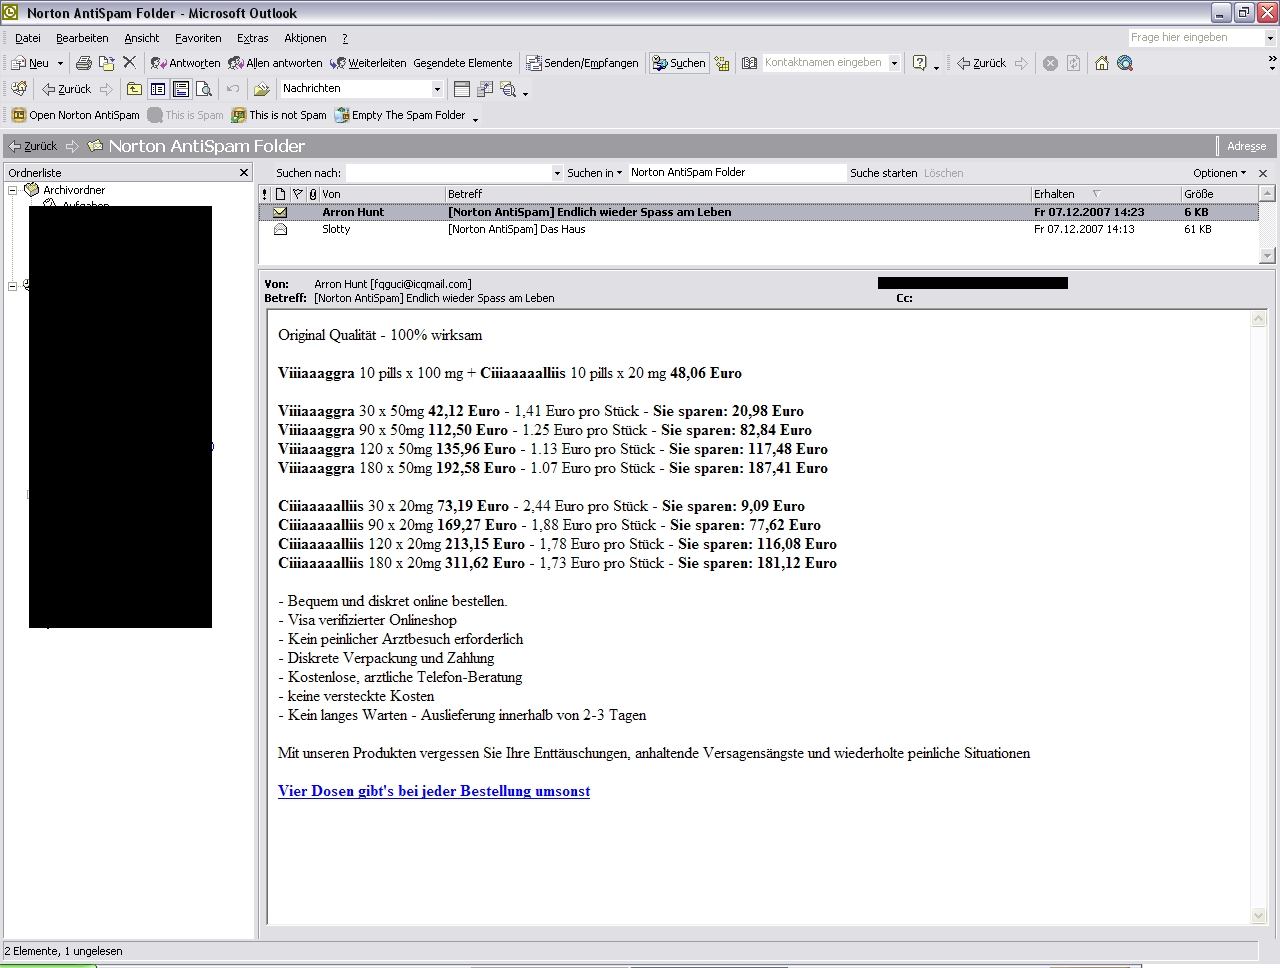Click Weiterleiten to forward the message
1280x968 pixels.
[368, 63]
